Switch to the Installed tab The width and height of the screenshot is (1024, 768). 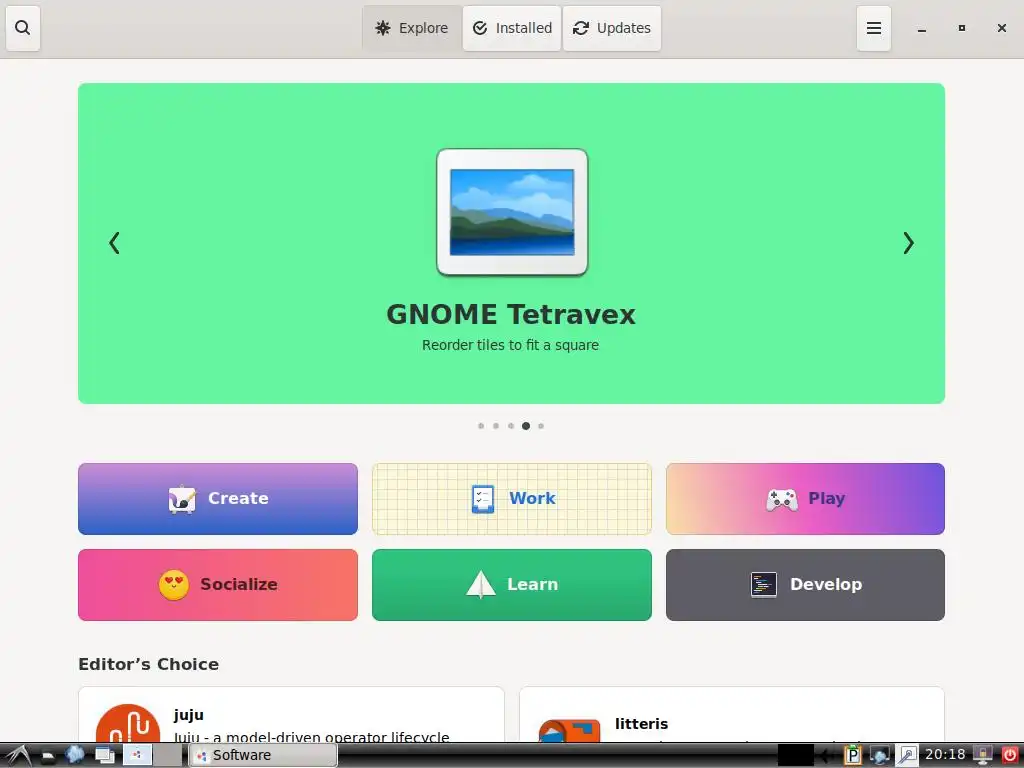point(512,28)
